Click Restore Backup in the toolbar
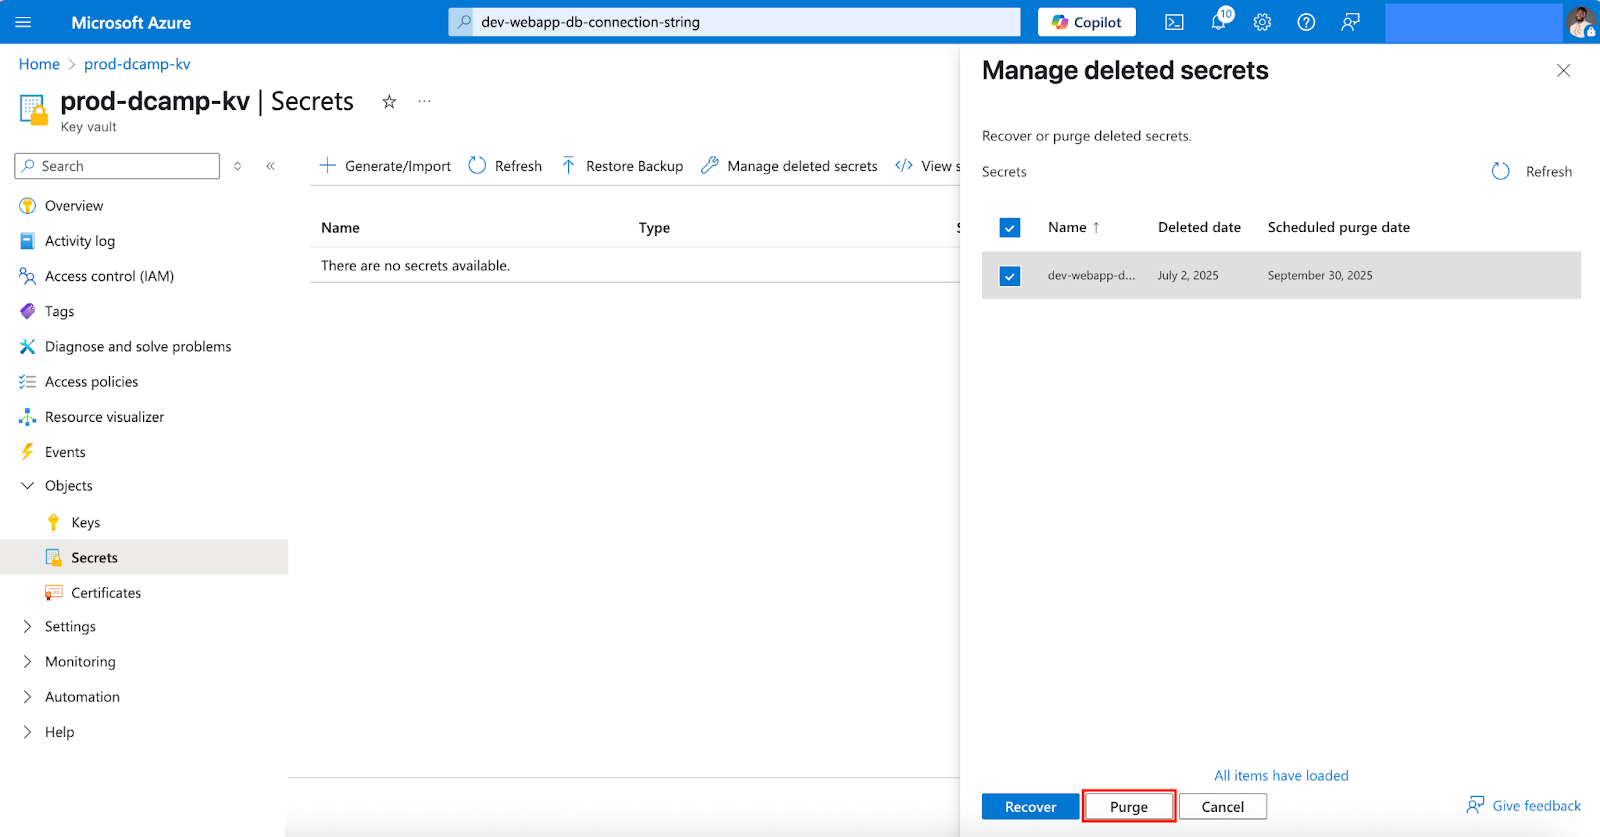 tap(622, 166)
